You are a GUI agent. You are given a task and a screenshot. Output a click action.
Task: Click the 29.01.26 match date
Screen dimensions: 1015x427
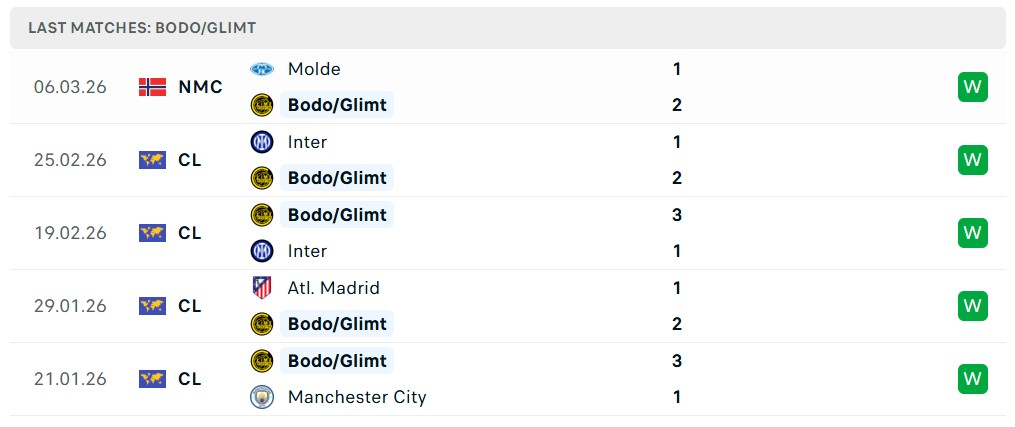70,306
